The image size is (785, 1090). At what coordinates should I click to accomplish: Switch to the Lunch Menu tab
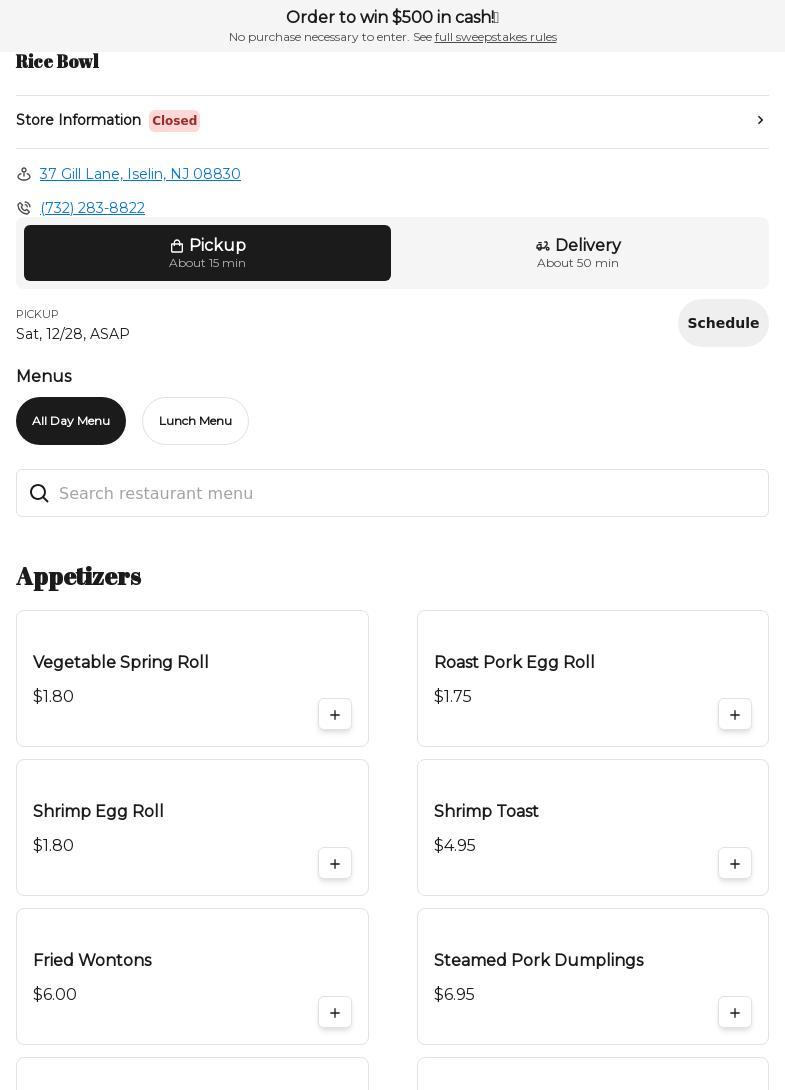195,421
